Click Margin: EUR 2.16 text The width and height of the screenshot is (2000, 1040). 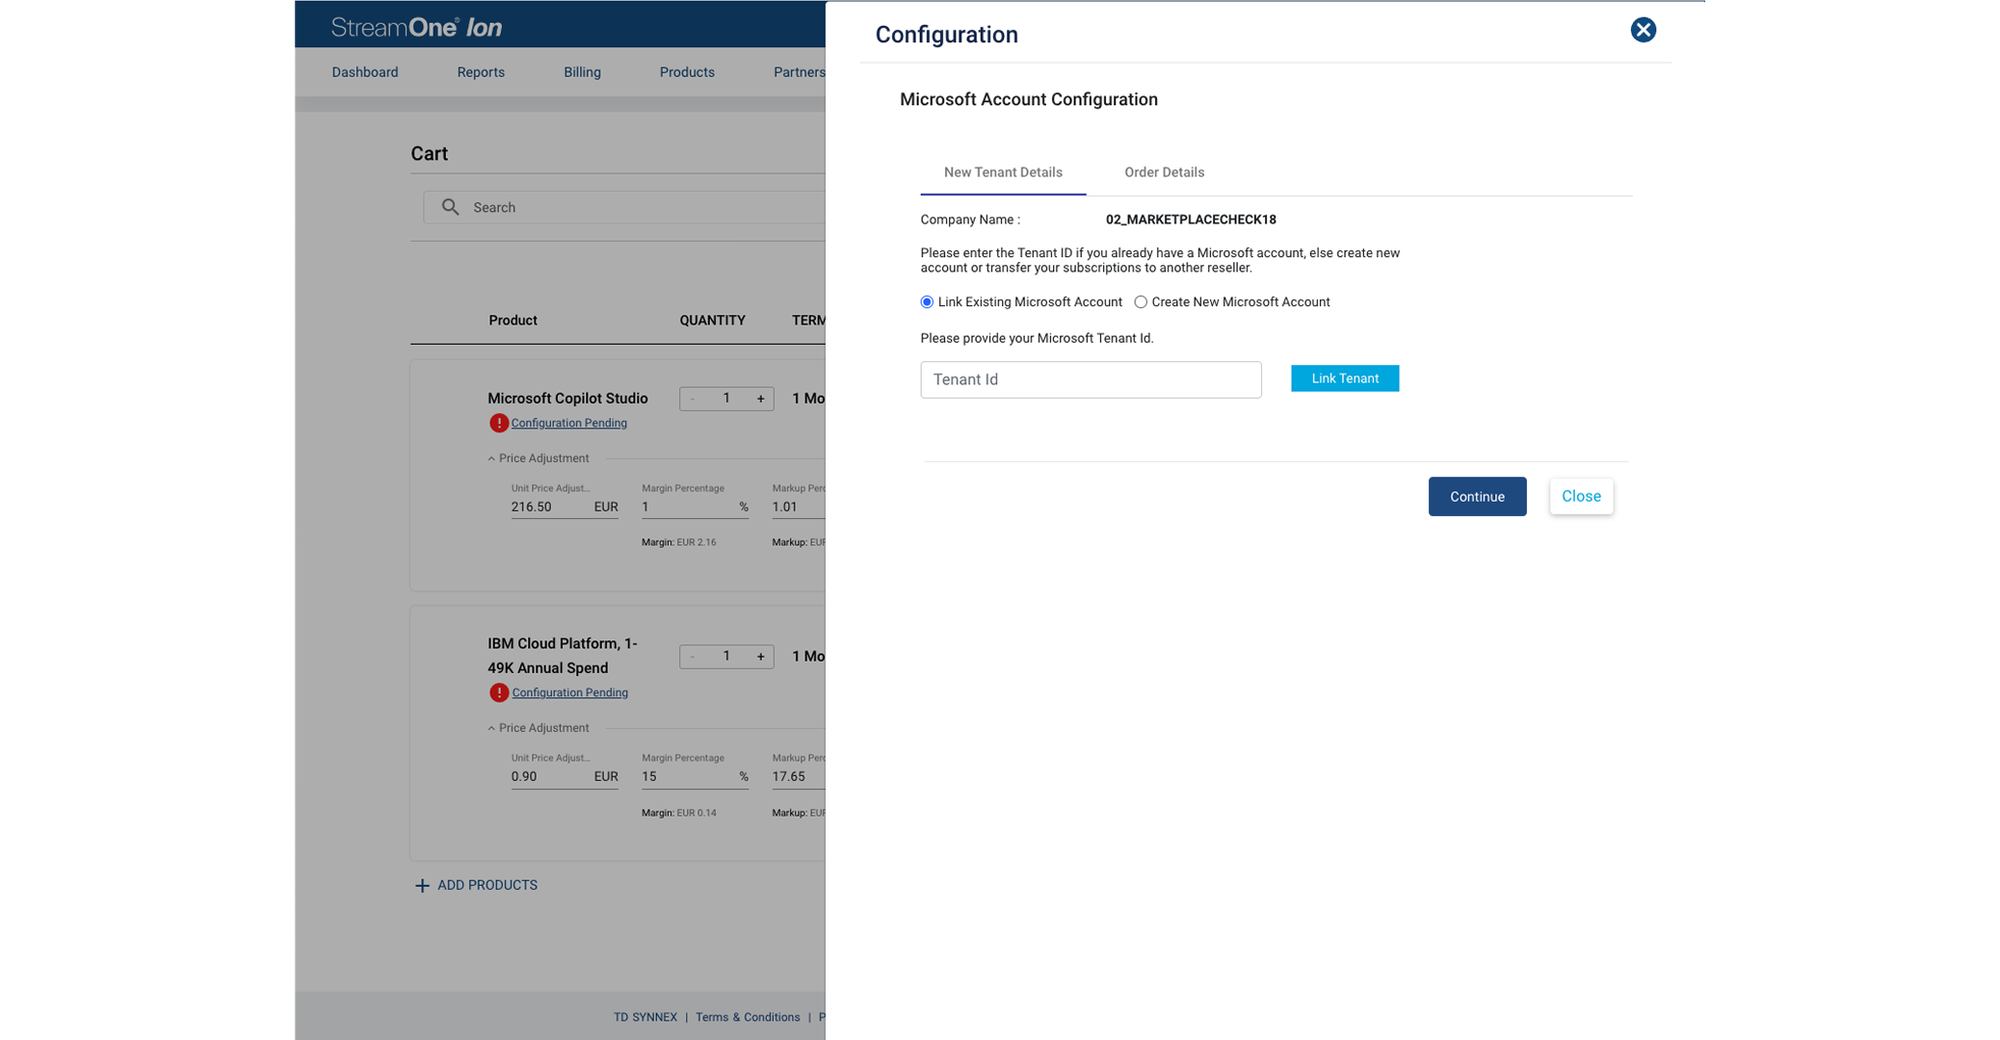679,542
